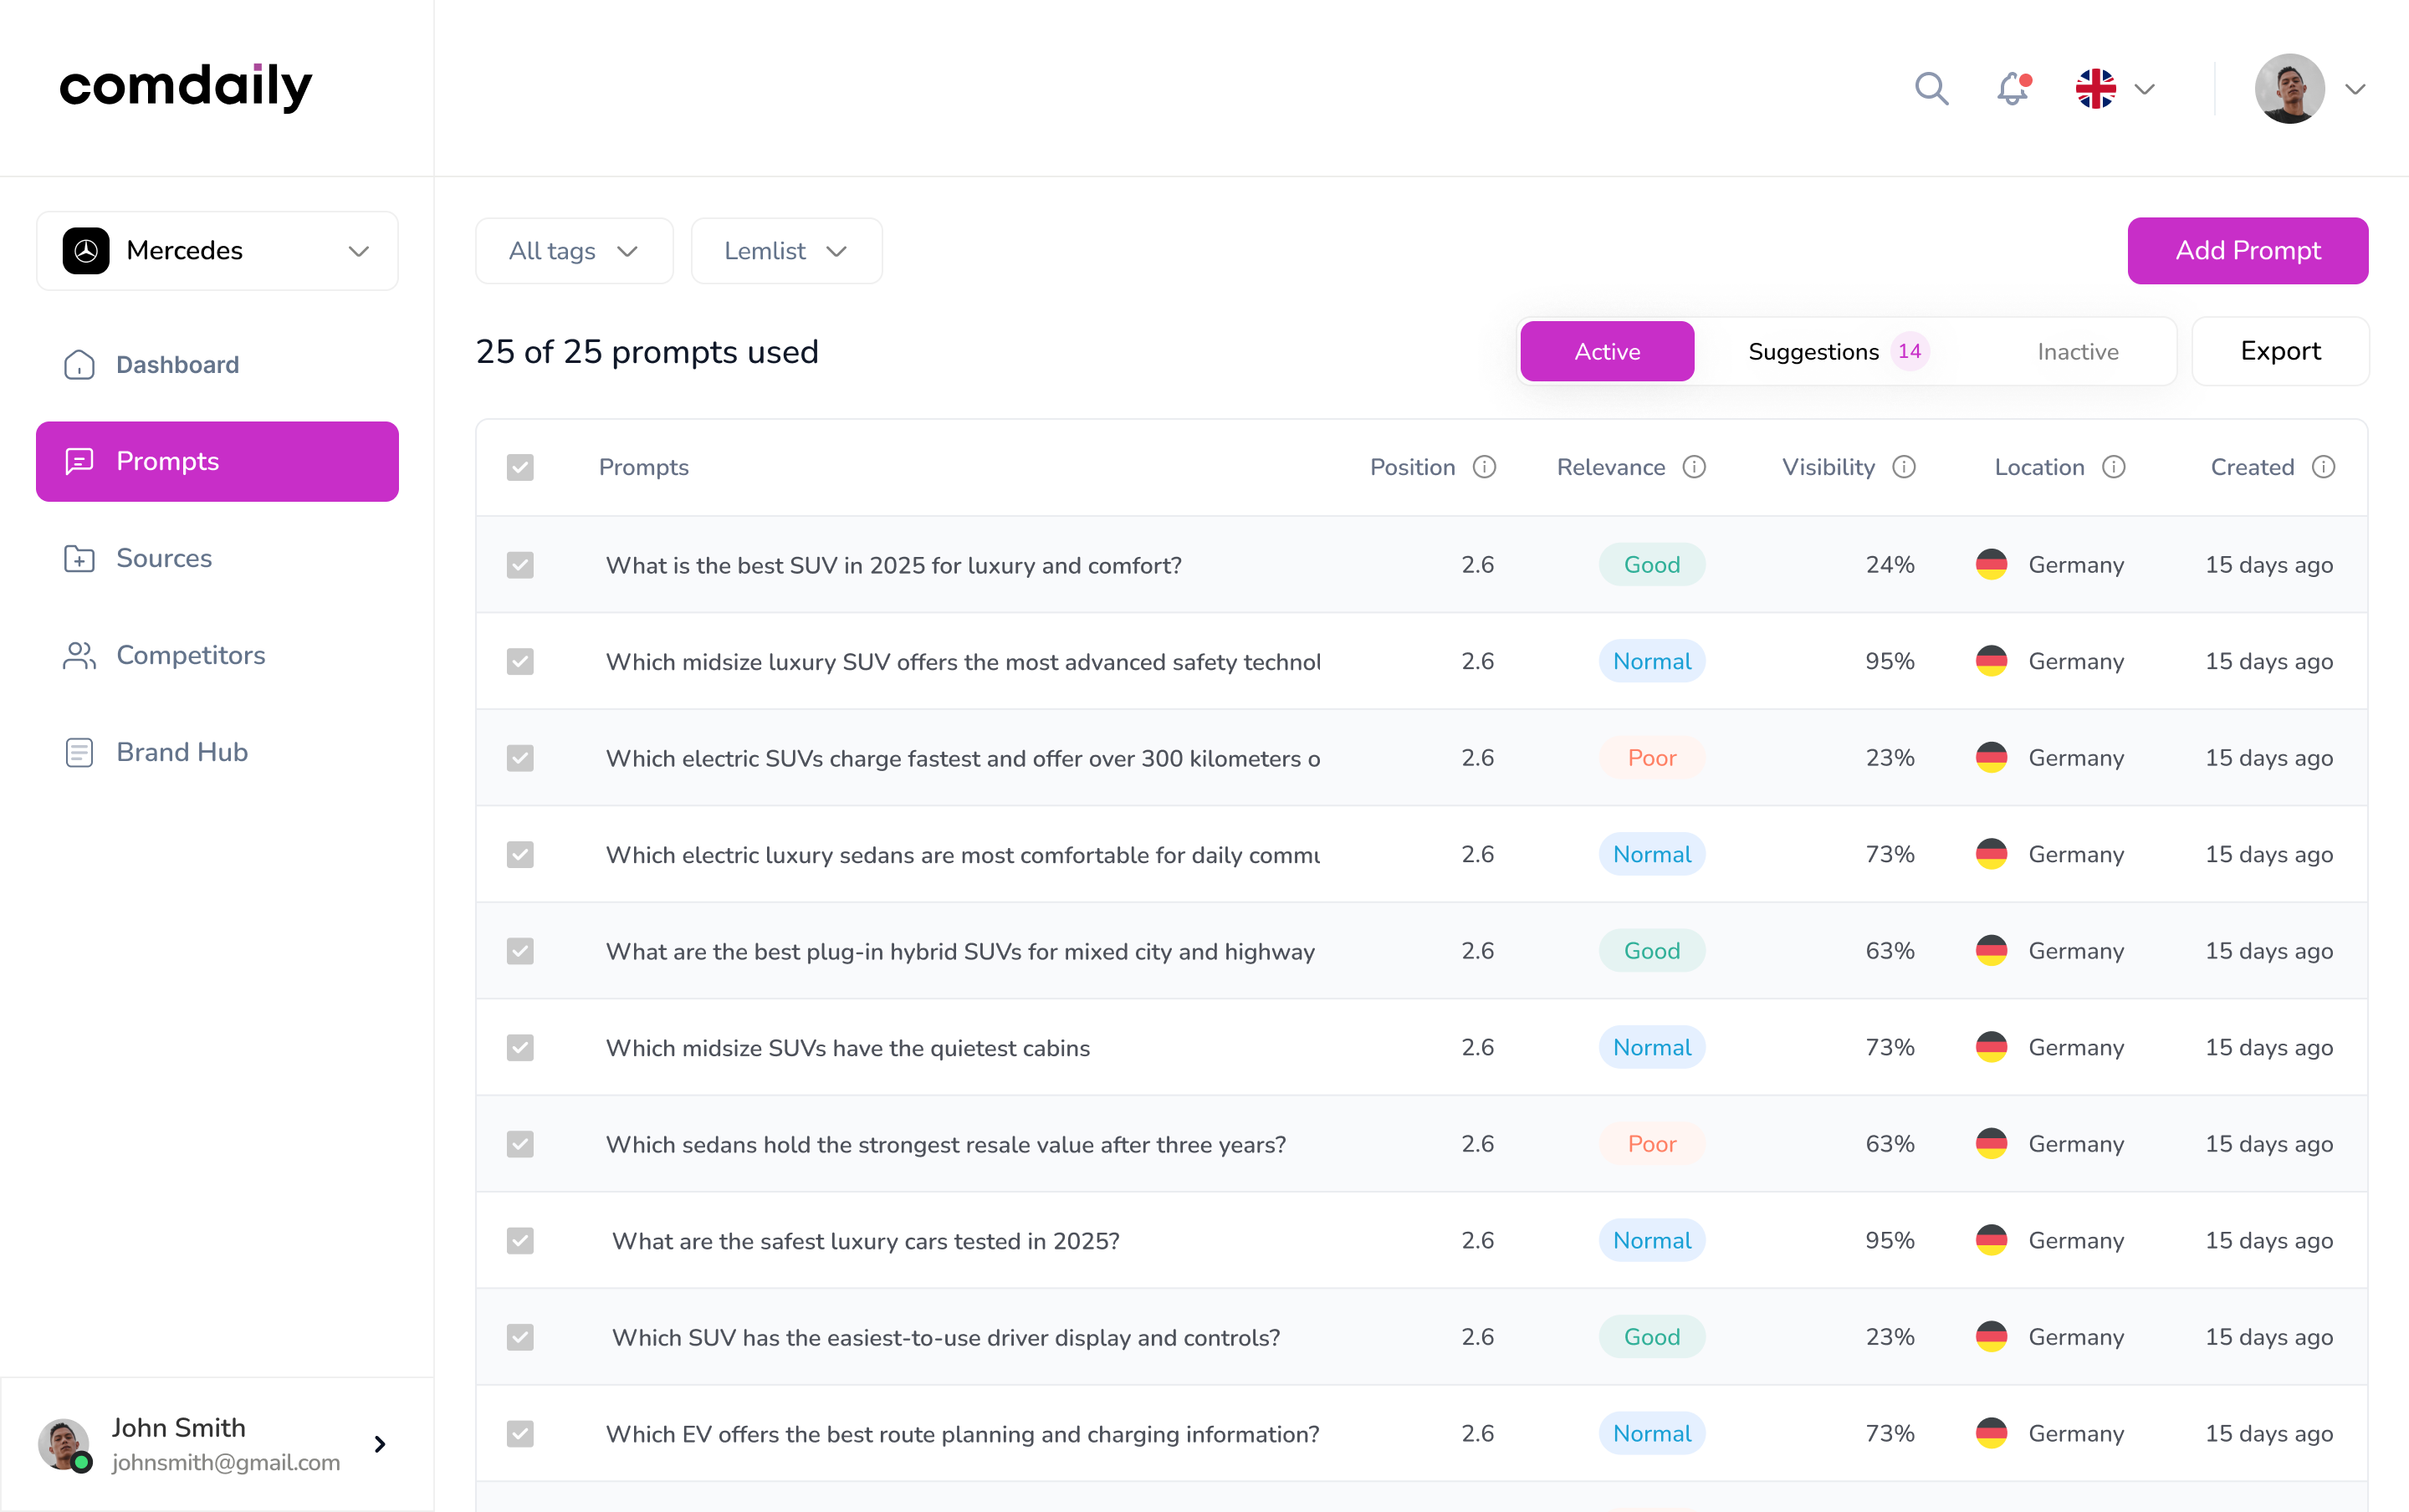Toggle the select-all prompts header checkbox
This screenshot has width=2409, height=1512.
(520, 468)
